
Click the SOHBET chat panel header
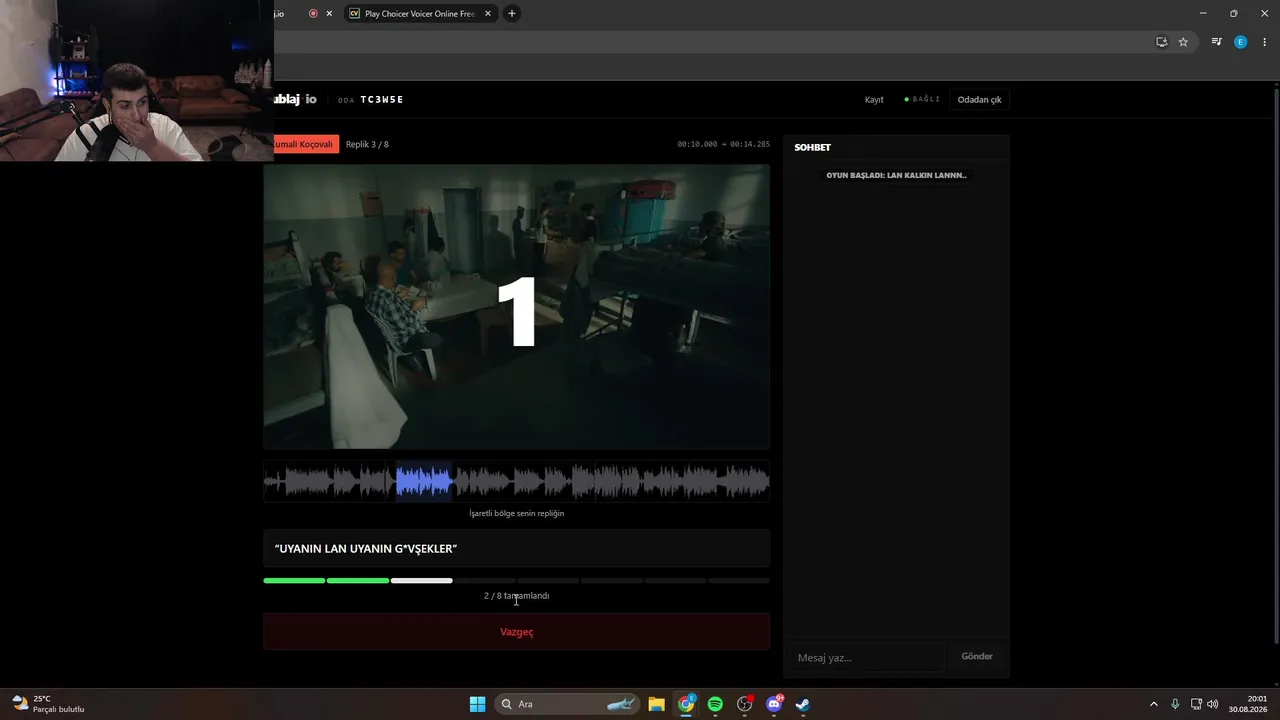[x=812, y=147]
